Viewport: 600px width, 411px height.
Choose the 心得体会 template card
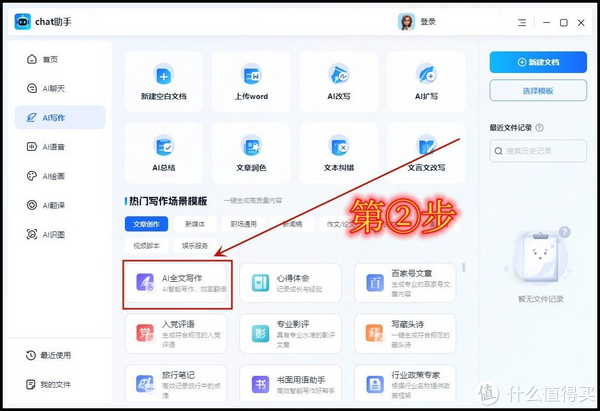(x=290, y=284)
